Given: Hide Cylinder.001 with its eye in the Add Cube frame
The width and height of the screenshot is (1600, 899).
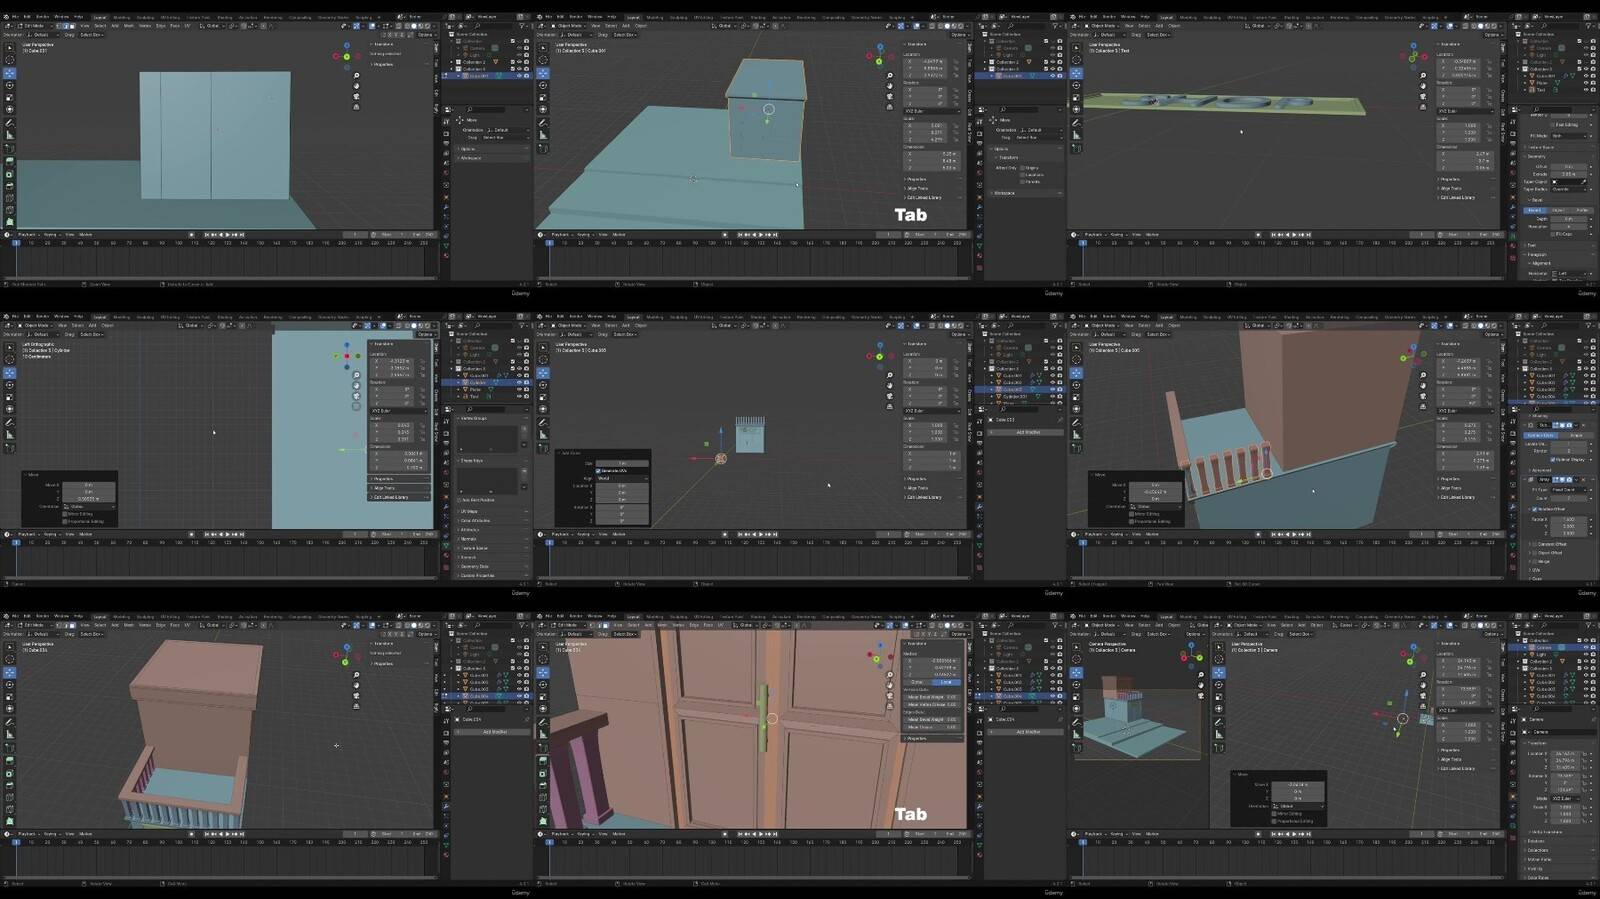Looking at the screenshot, I should coord(1052,397).
